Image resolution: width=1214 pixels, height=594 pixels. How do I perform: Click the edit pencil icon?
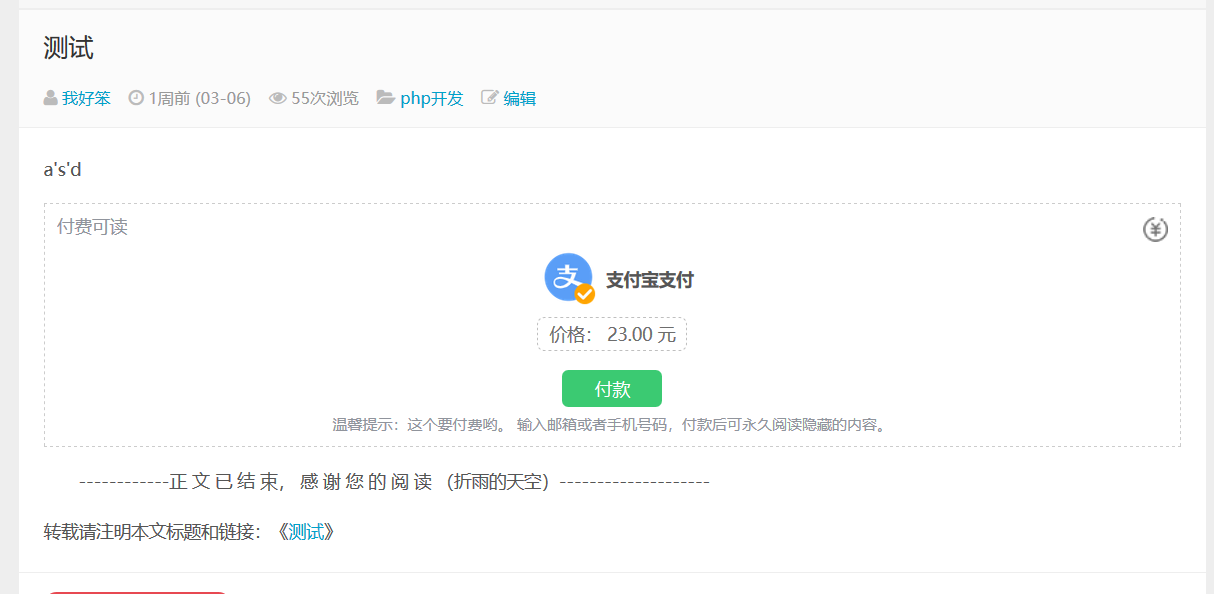tap(490, 98)
